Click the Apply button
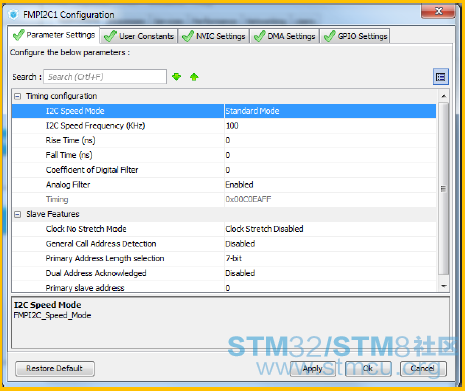Viewport: 465px width, 392px height. (x=313, y=369)
